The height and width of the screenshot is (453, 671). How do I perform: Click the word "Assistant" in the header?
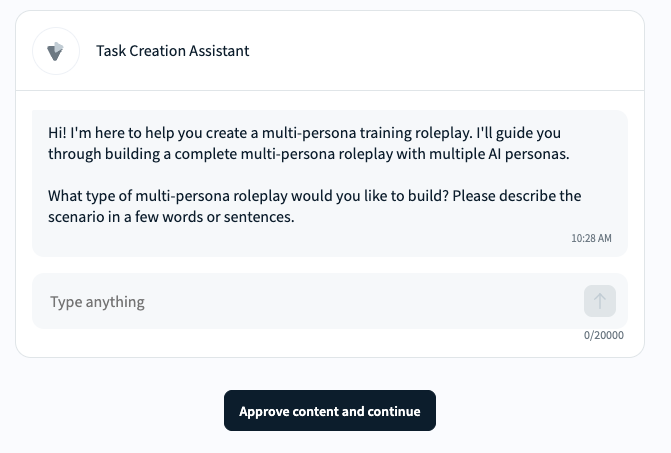point(217,51)
